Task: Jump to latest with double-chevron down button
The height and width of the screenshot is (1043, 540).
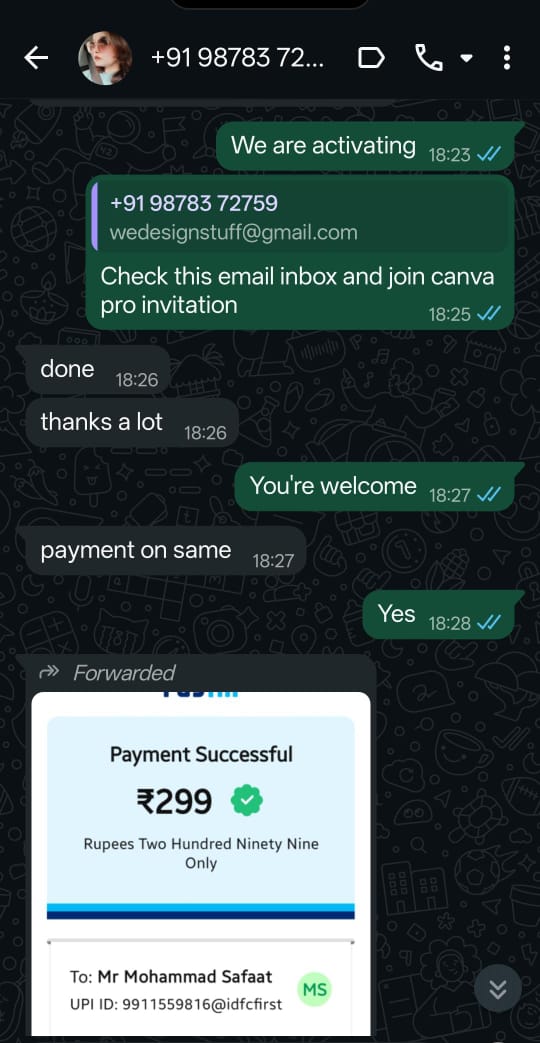Action: click(498, 989)
